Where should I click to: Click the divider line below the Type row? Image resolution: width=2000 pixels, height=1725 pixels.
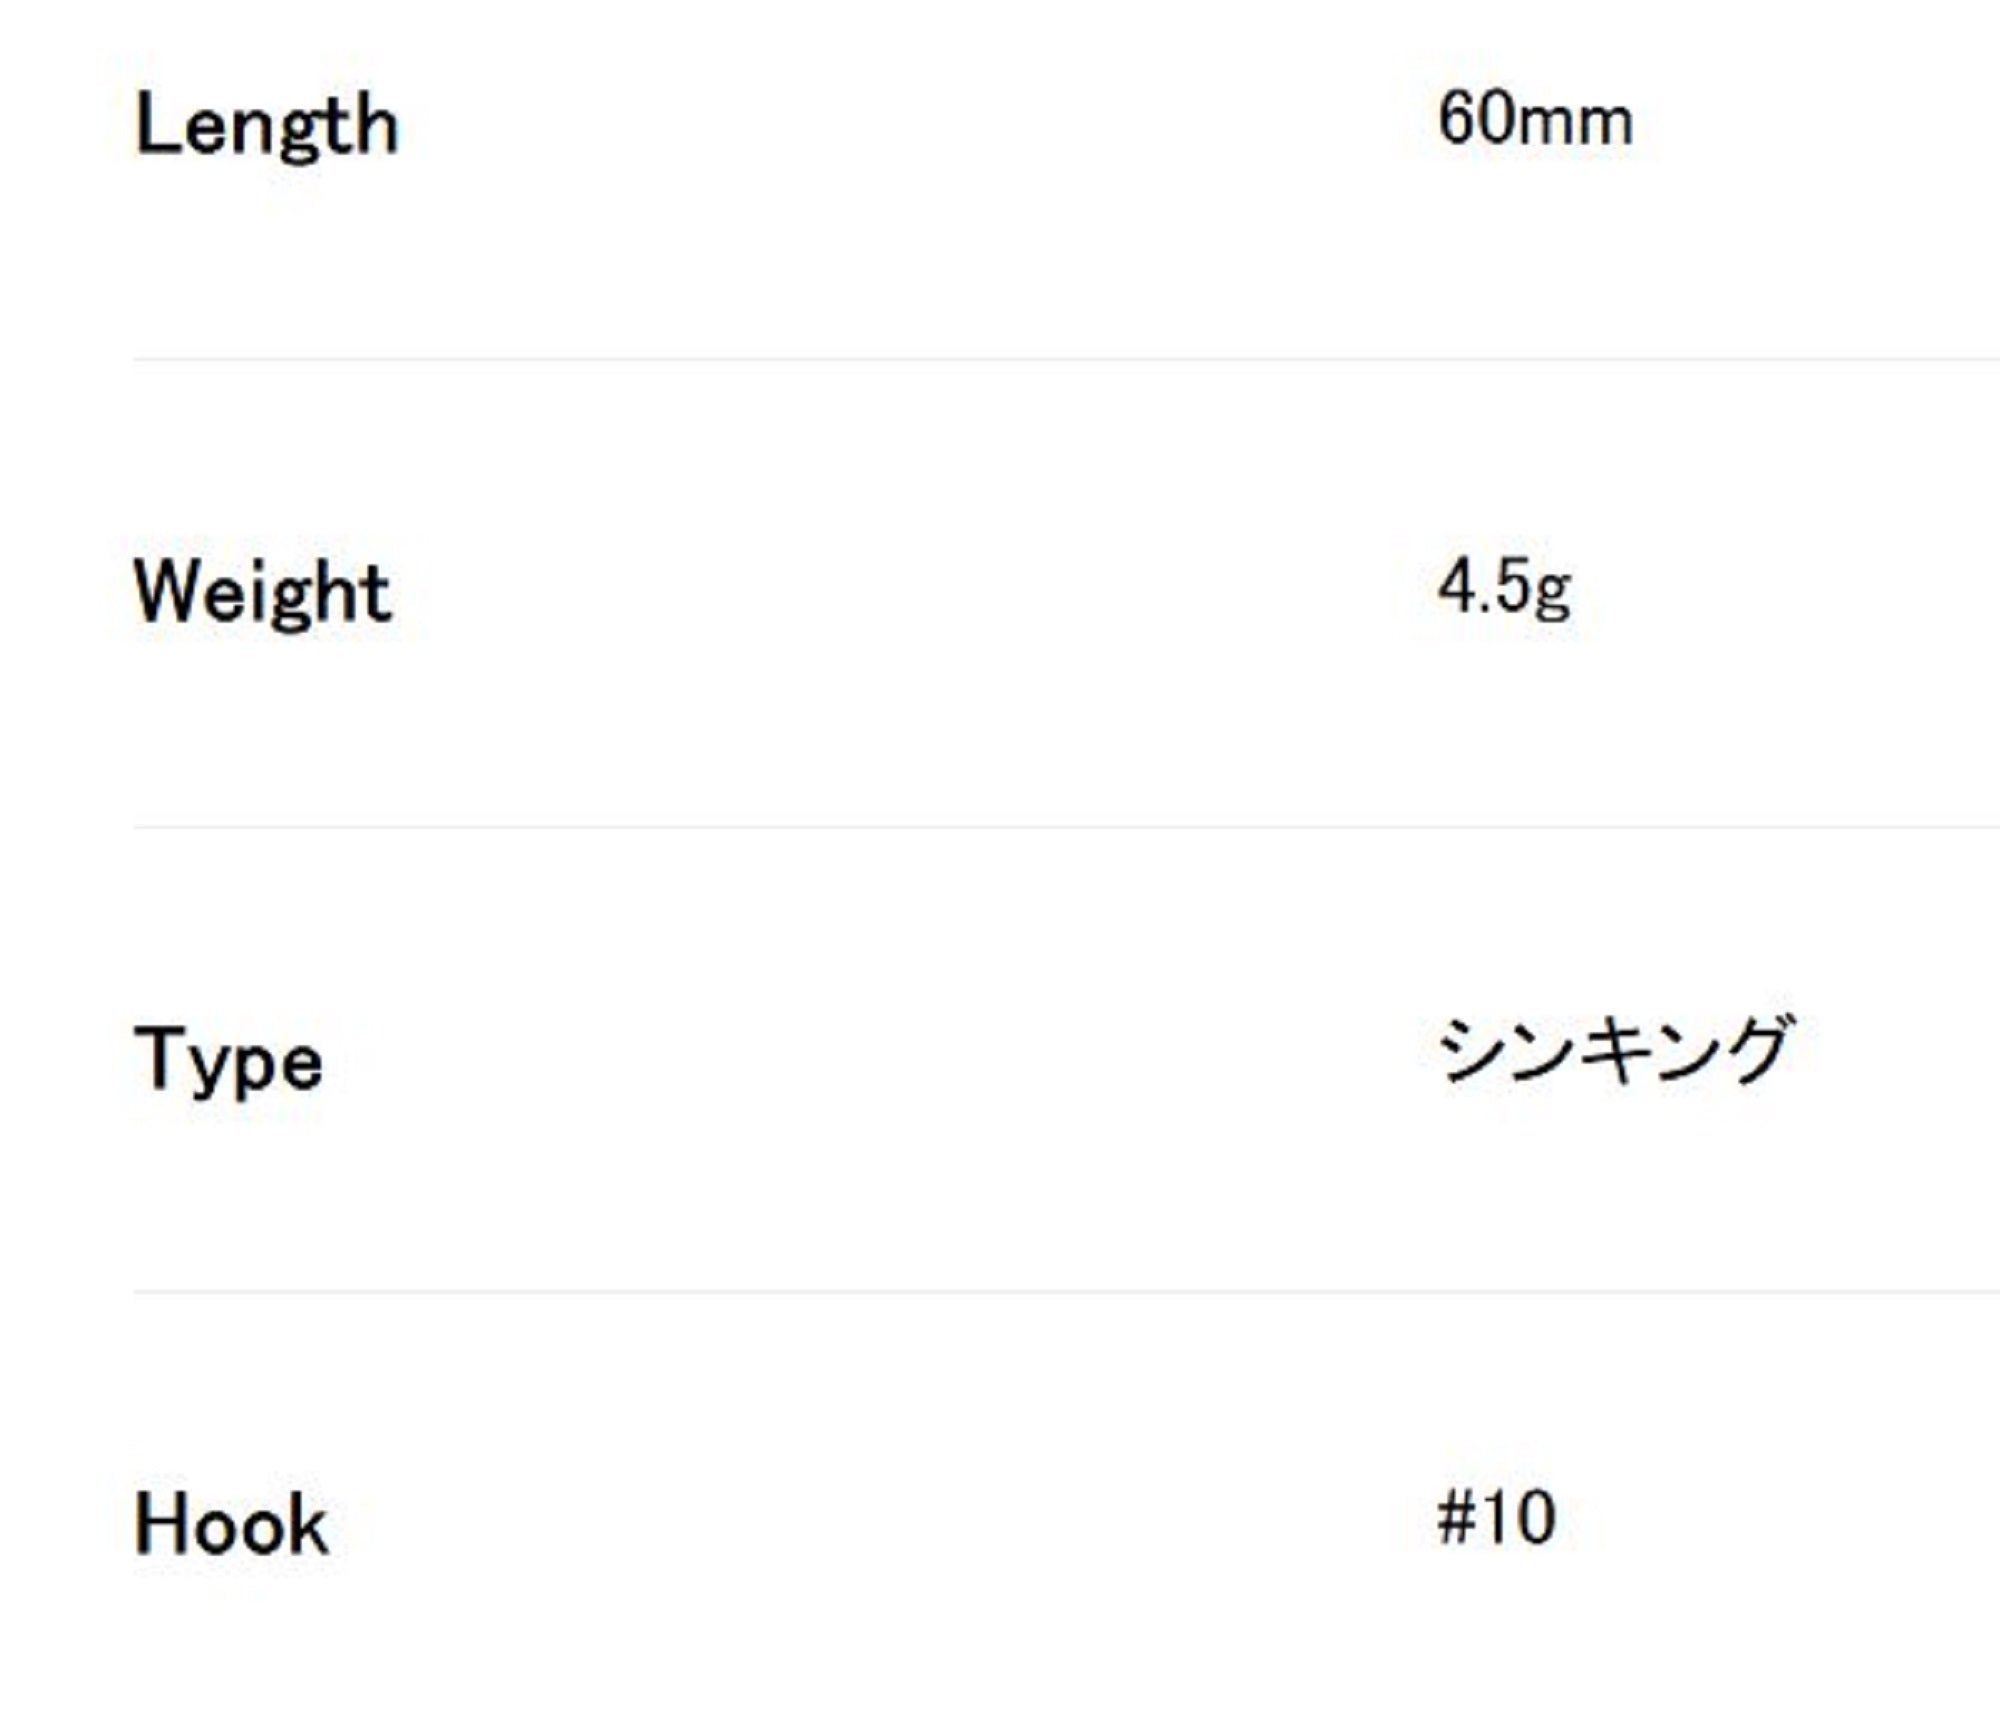(1066, 1292)
